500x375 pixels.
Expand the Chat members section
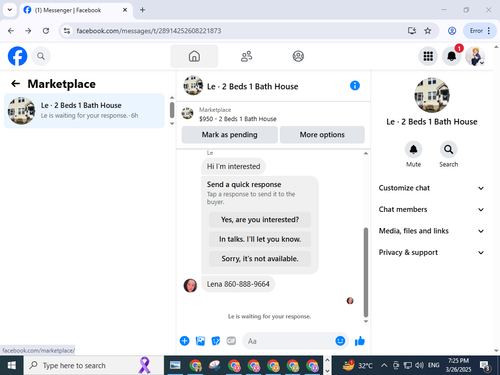tap(431, 209)
